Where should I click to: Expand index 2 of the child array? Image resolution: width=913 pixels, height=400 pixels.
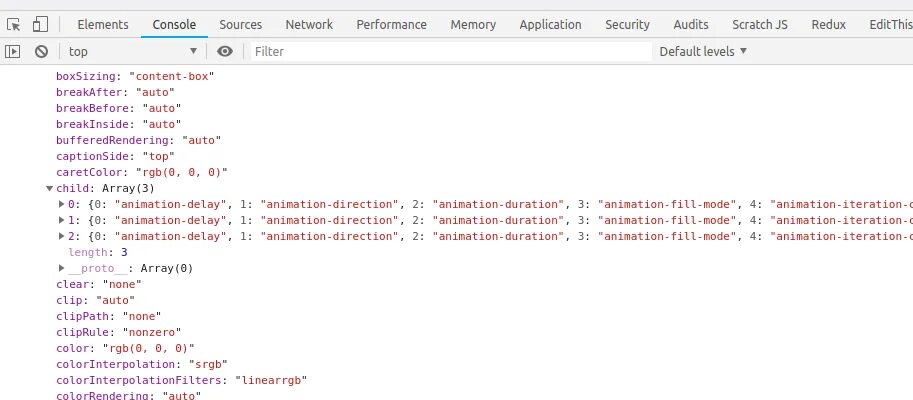62,236
